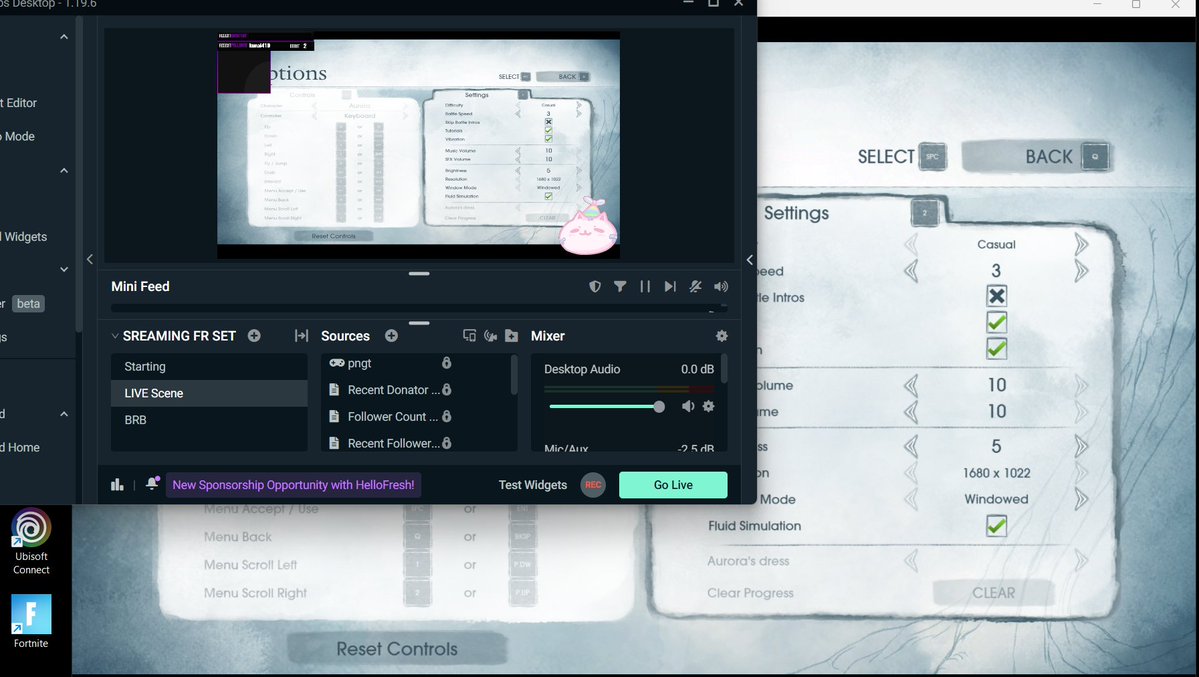Click the Mini Feed volume speaker icon
This screenshot has height=677, width=1199.
pyautogui.click(x=721, y=286)
